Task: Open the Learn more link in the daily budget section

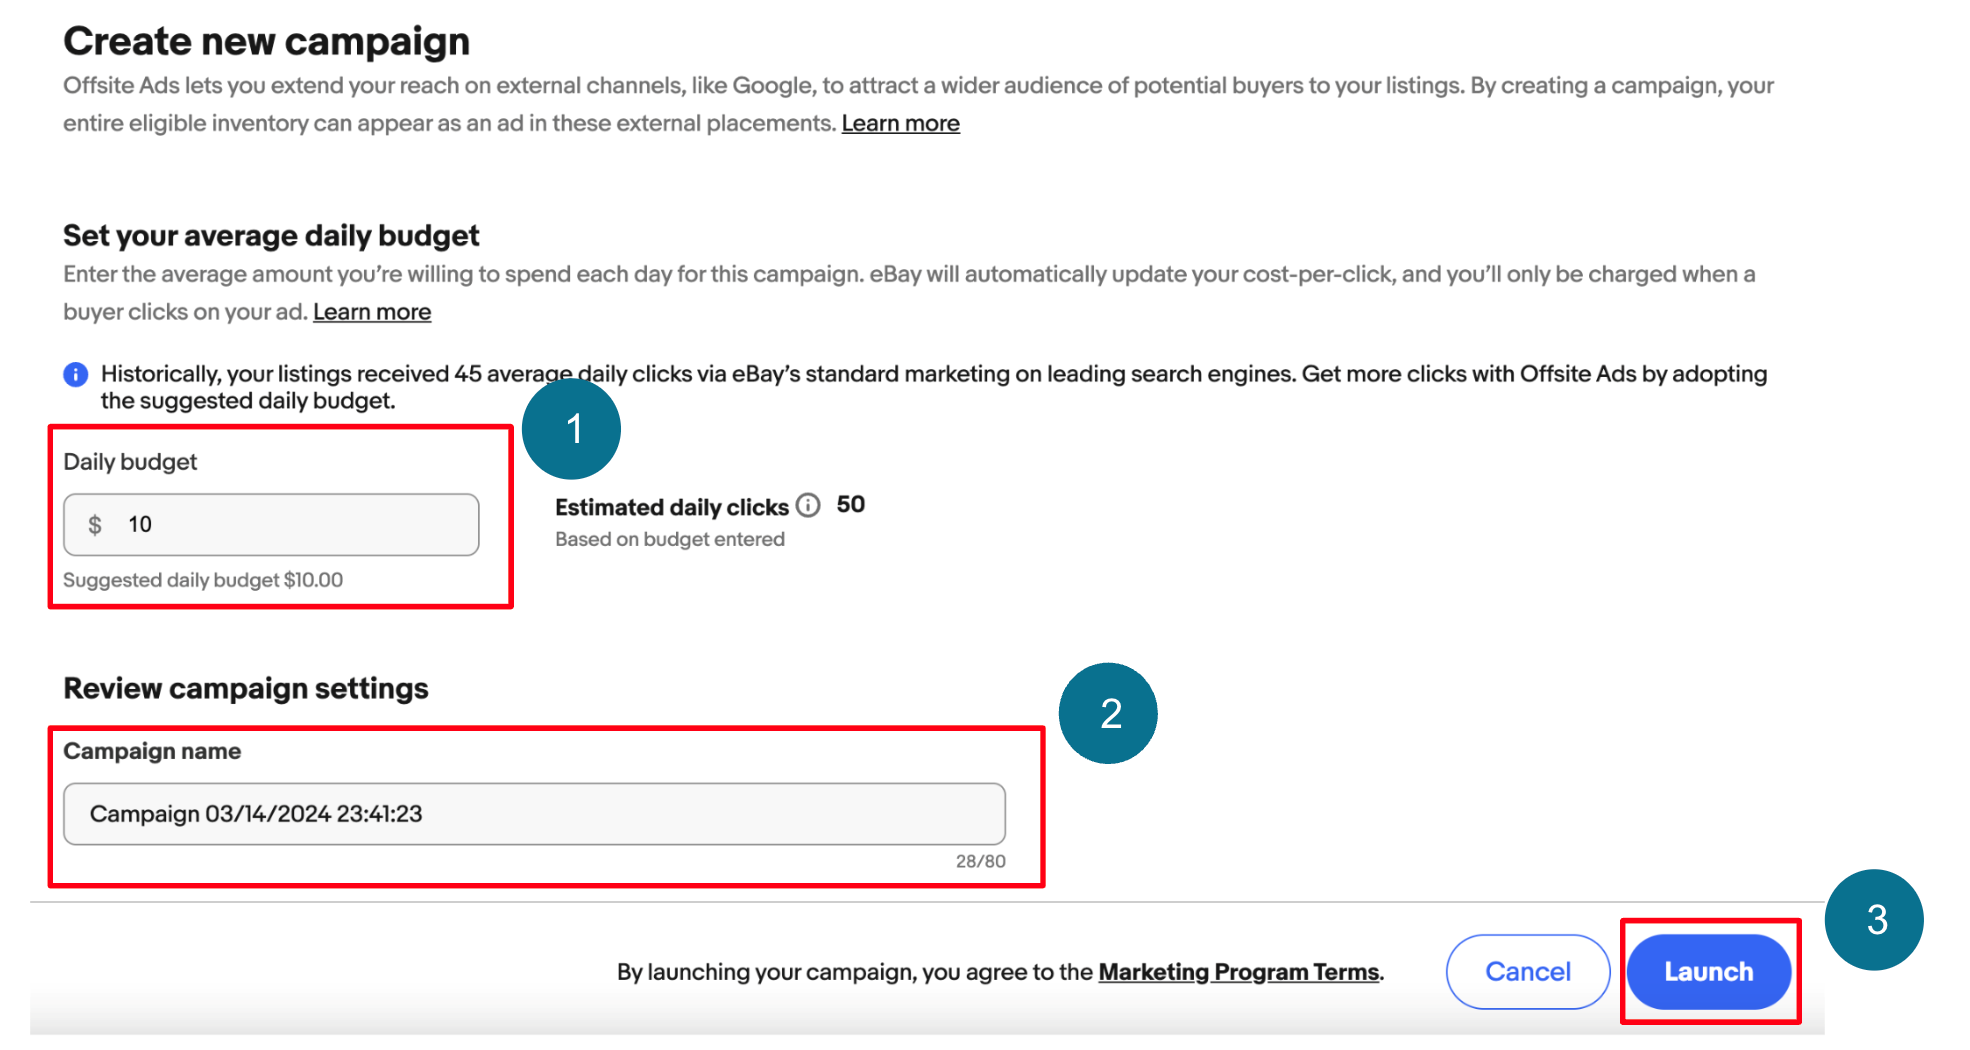Action: (x=371, y=311)
